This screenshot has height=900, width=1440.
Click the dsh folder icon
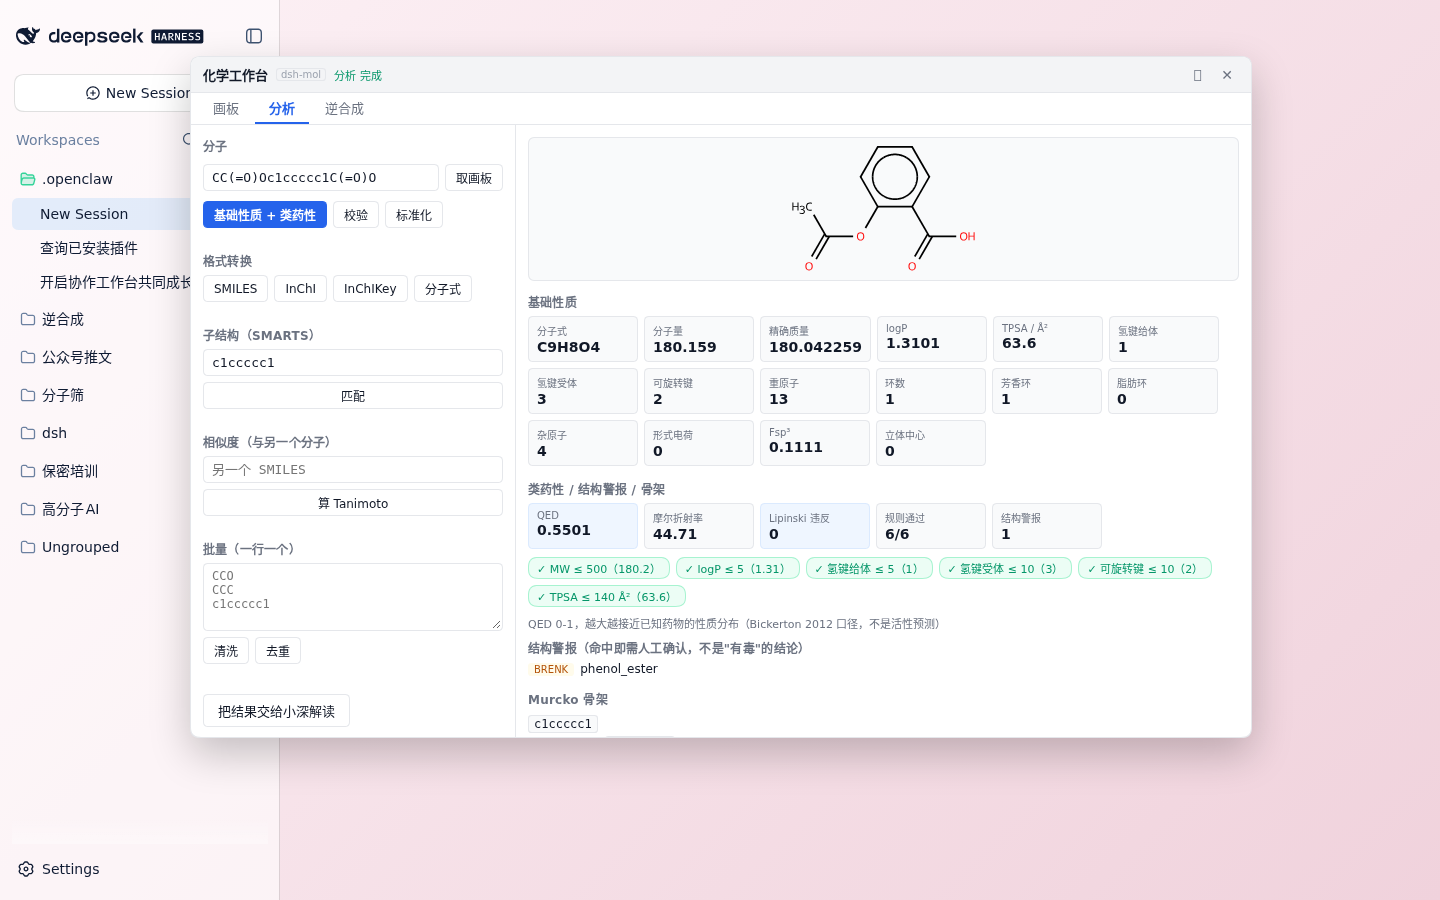click(28, 433)
